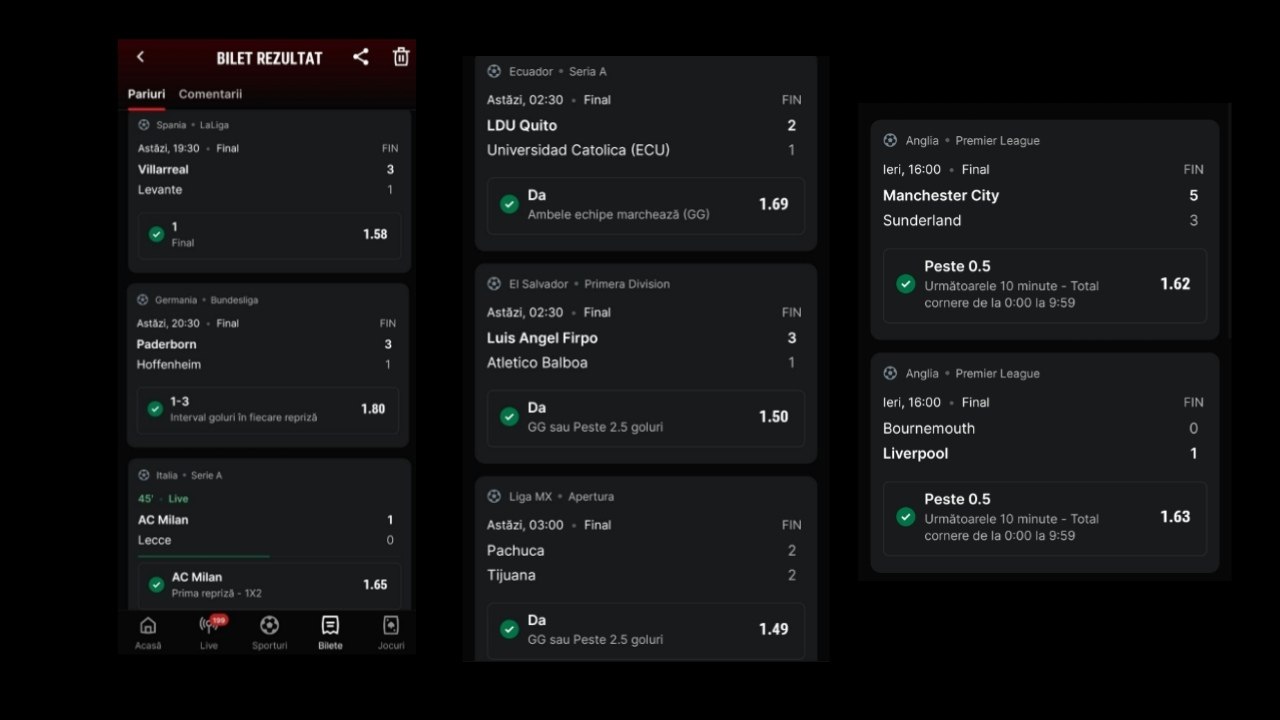
Task: Switch to the Comentarii tab
Action: pyautogui.click(x=210, y=94)
